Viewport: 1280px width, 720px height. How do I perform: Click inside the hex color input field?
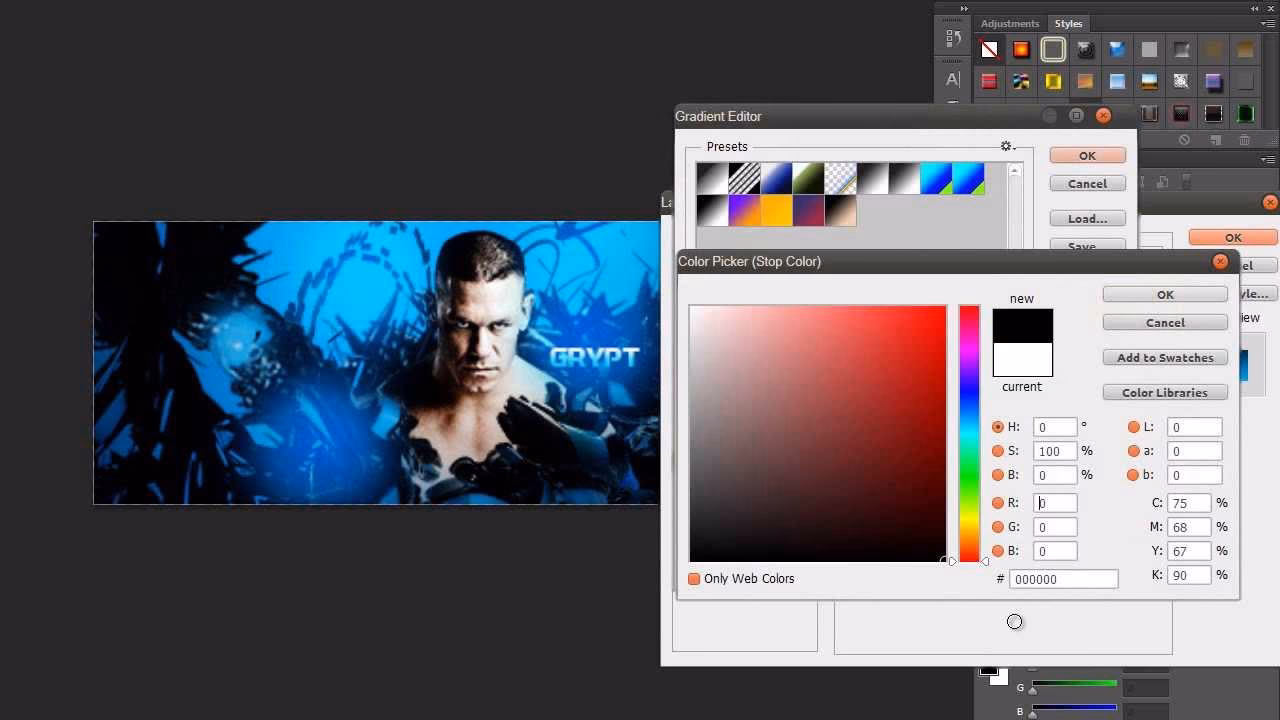1063,578
